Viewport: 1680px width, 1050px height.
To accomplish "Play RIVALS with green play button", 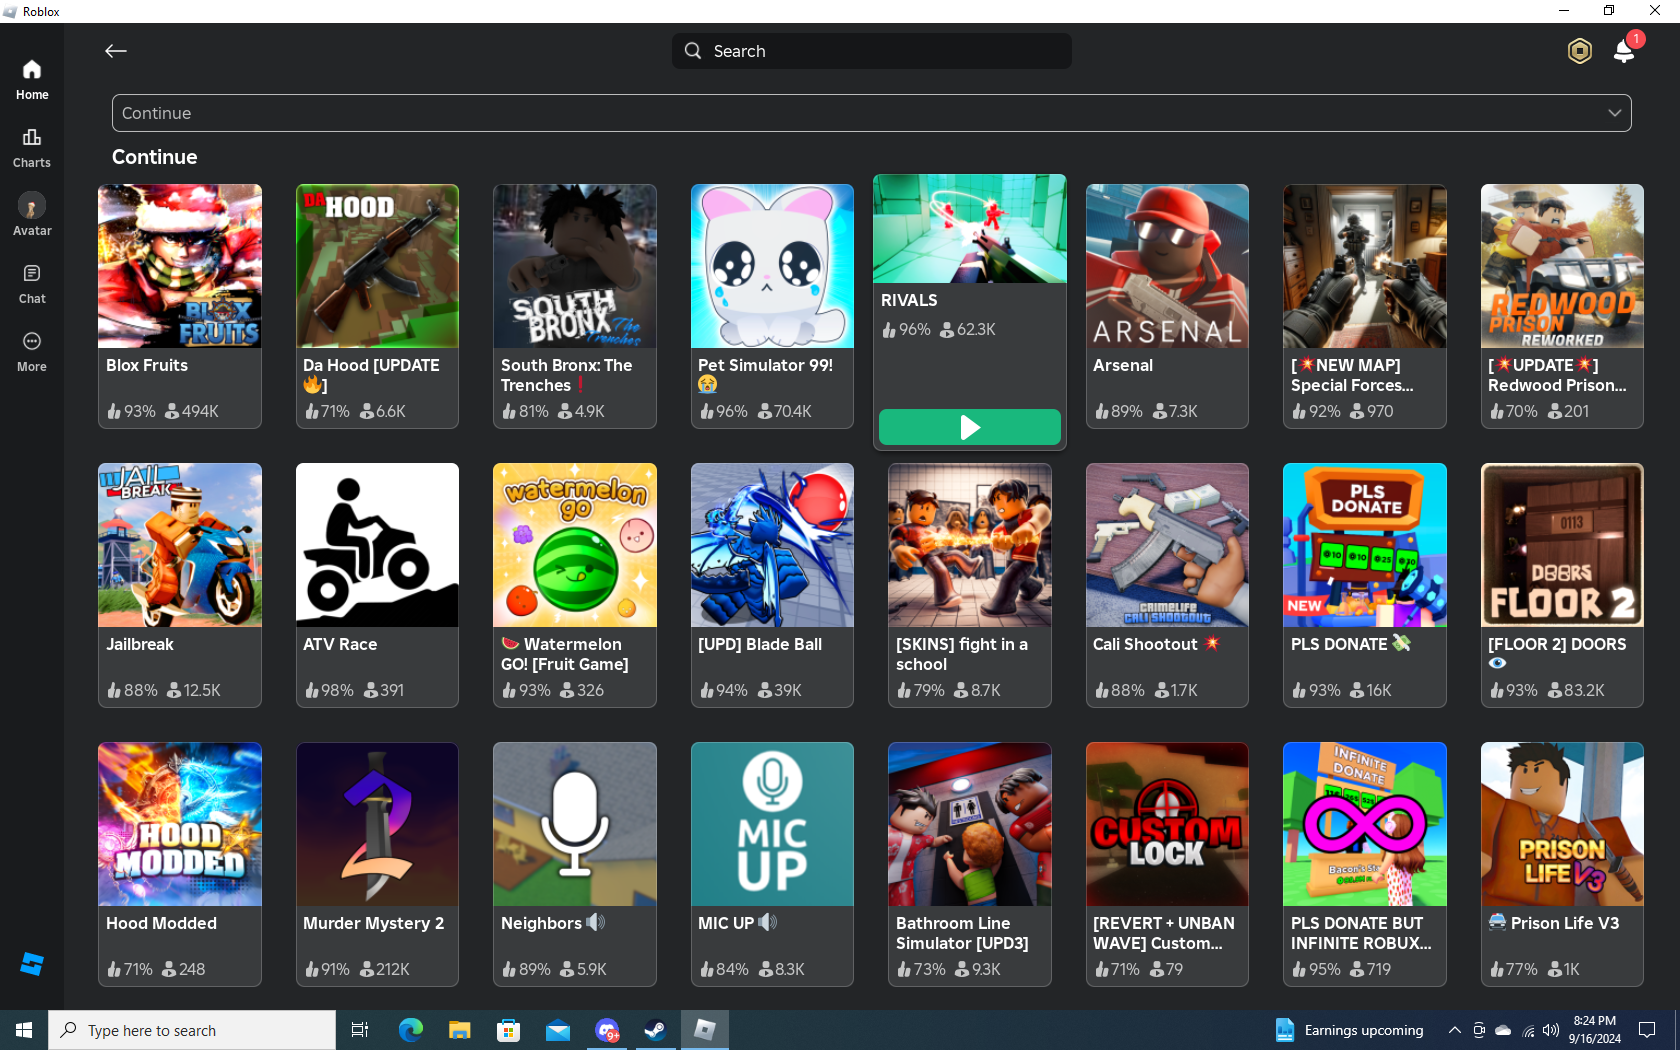I will 970,427.
